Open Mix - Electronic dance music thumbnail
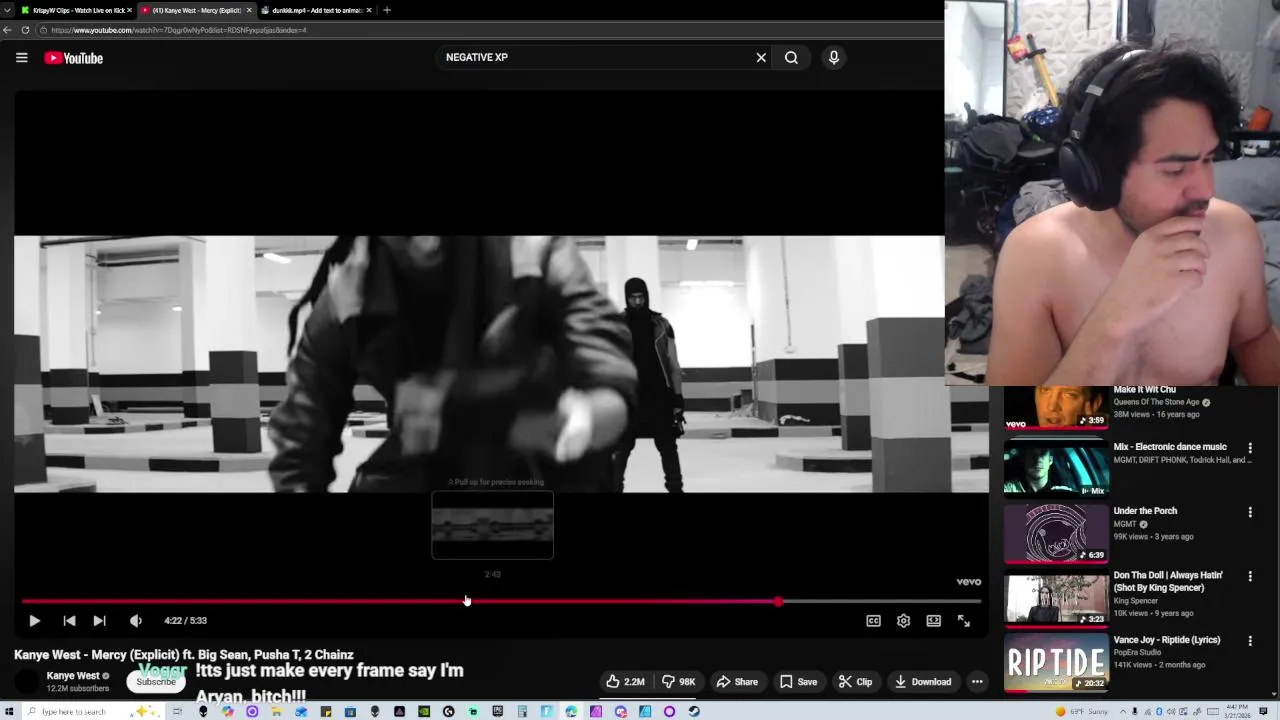This screenshot has height=720, width=1280. tap(1056, 470)
